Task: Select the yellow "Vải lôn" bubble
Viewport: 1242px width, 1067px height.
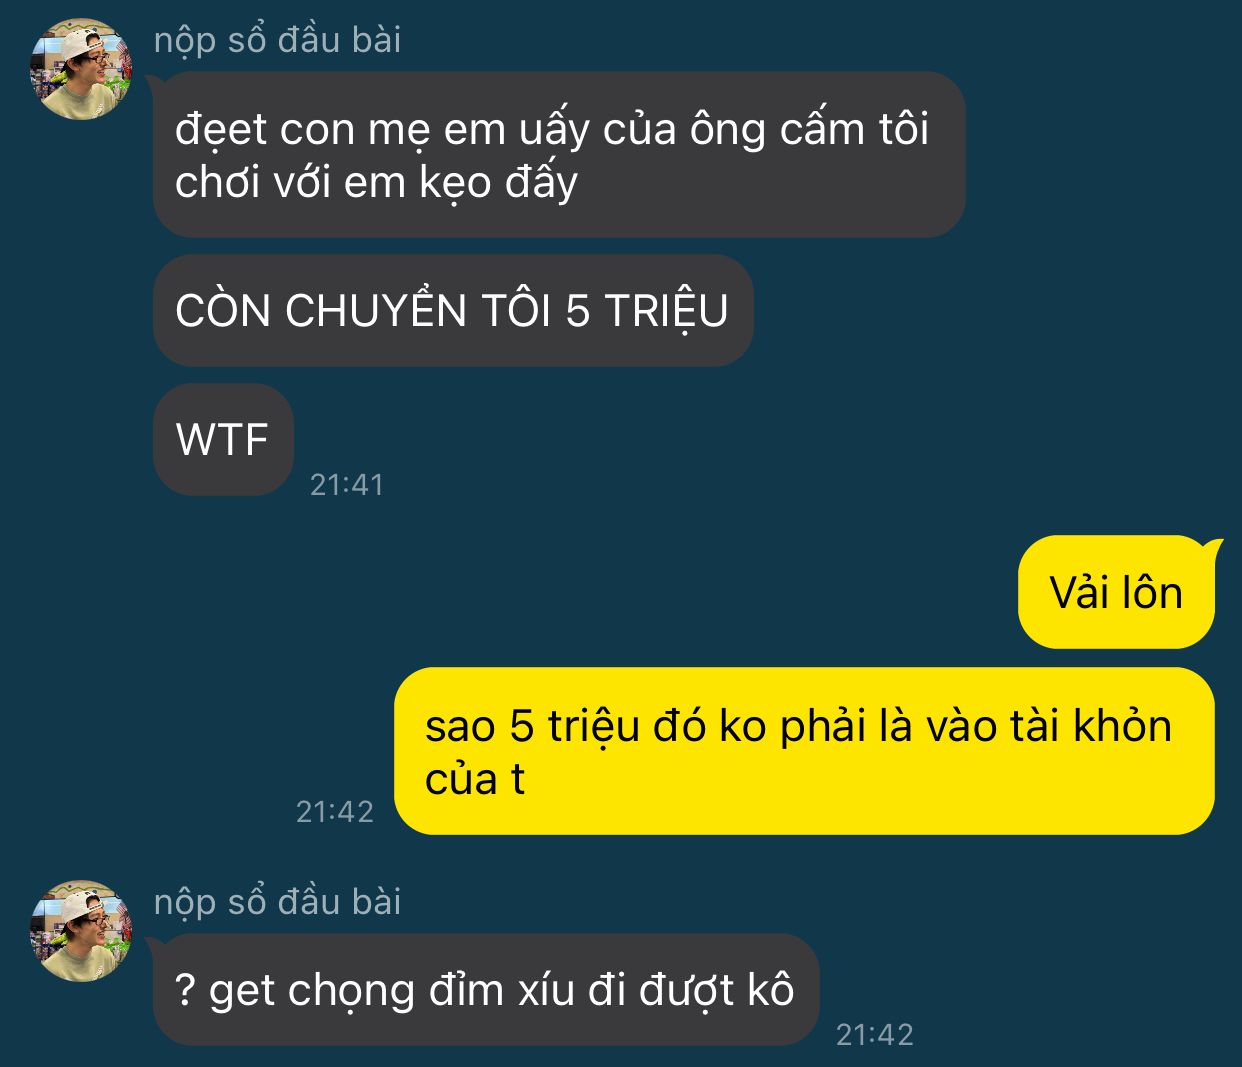Action: (x=1116, y=592)
